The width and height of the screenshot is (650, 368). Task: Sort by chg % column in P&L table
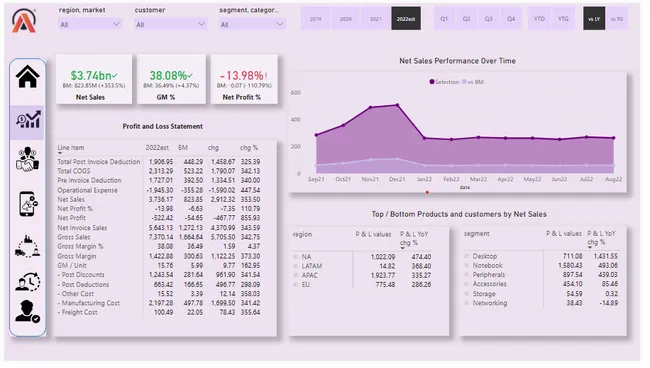point(249,148)
